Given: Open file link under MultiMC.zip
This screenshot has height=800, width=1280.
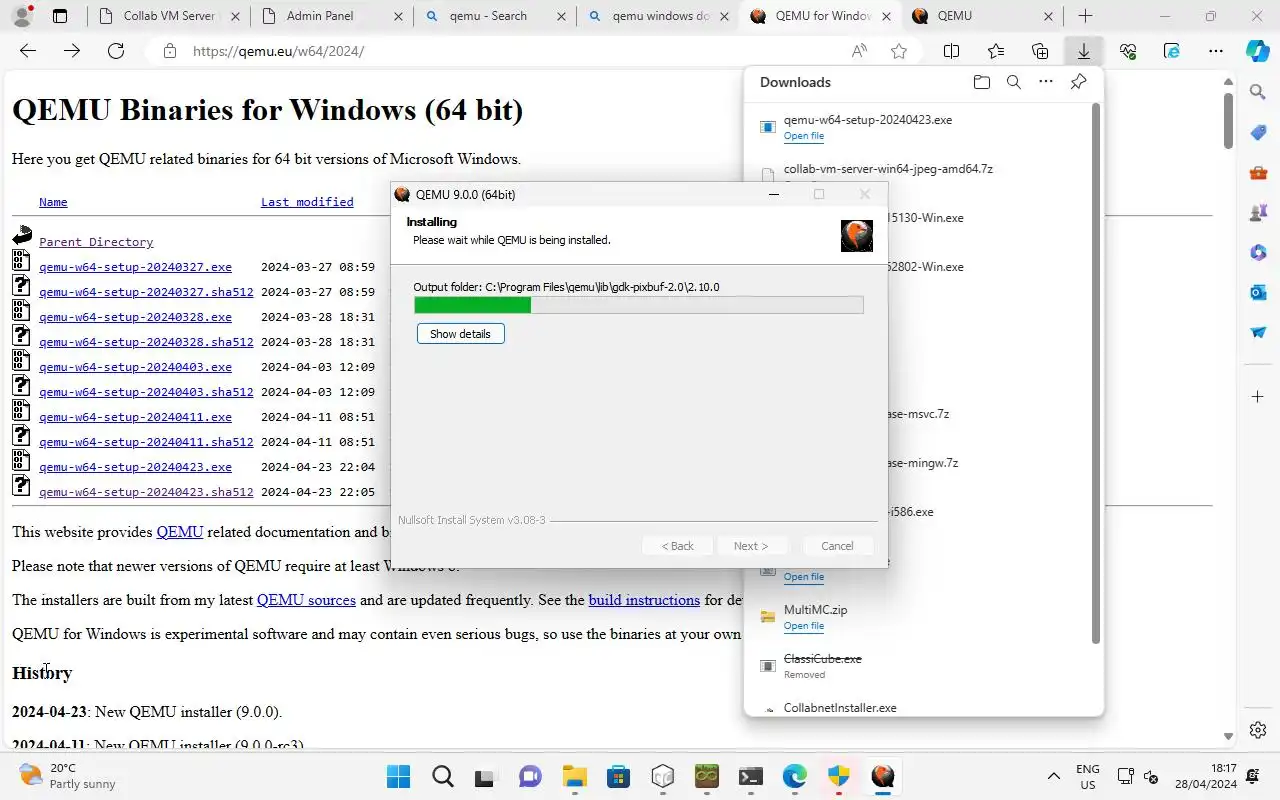Looking at the screenshot, I should 803,626.
